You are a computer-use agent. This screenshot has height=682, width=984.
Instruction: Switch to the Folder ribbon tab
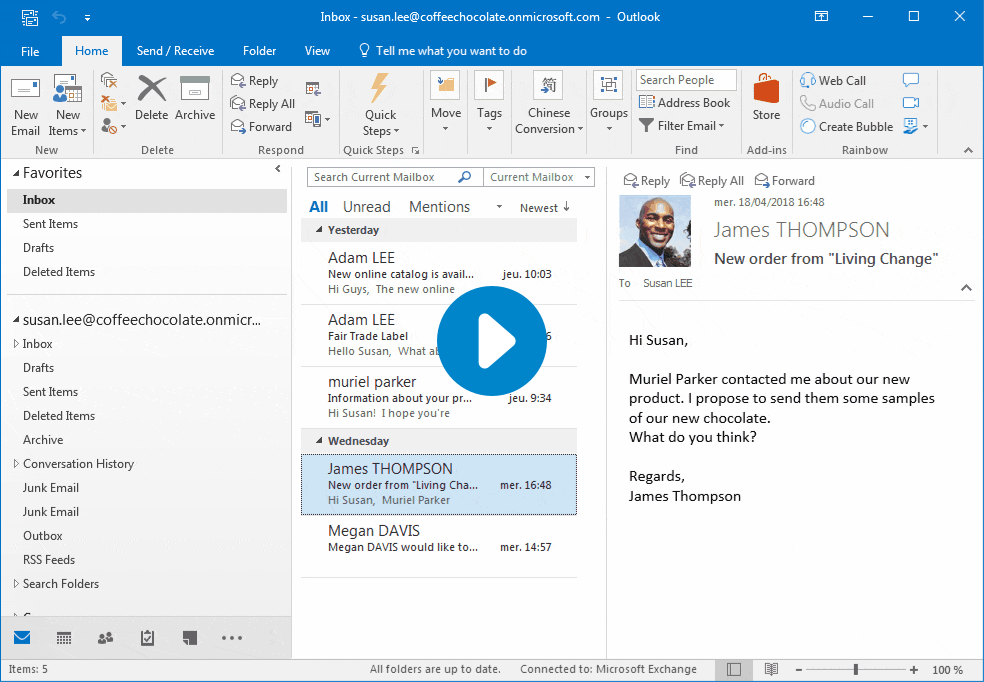pos(259,51)
